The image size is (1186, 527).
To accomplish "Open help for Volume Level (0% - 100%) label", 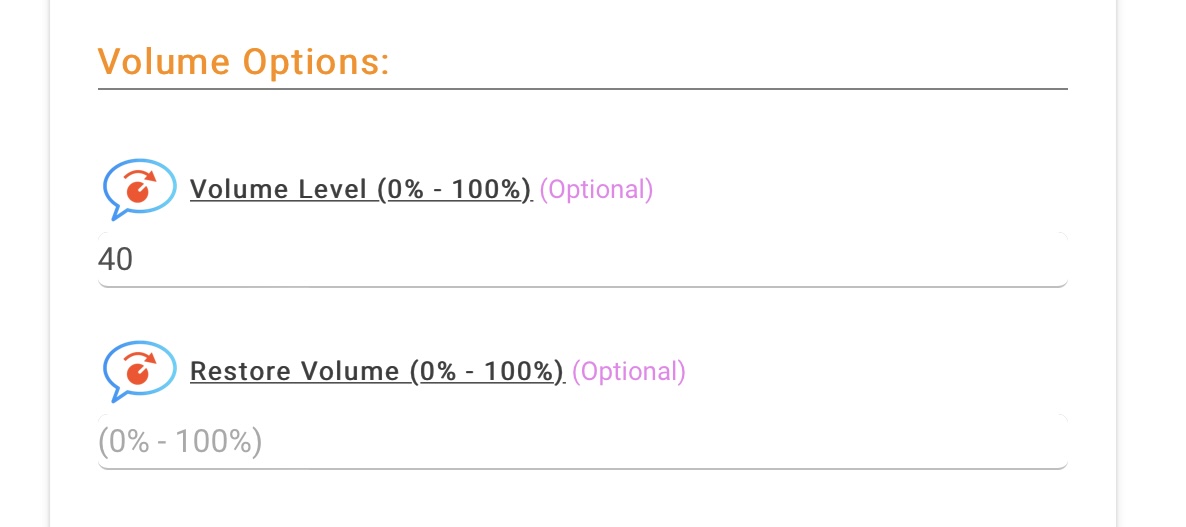I will point(361,189).
